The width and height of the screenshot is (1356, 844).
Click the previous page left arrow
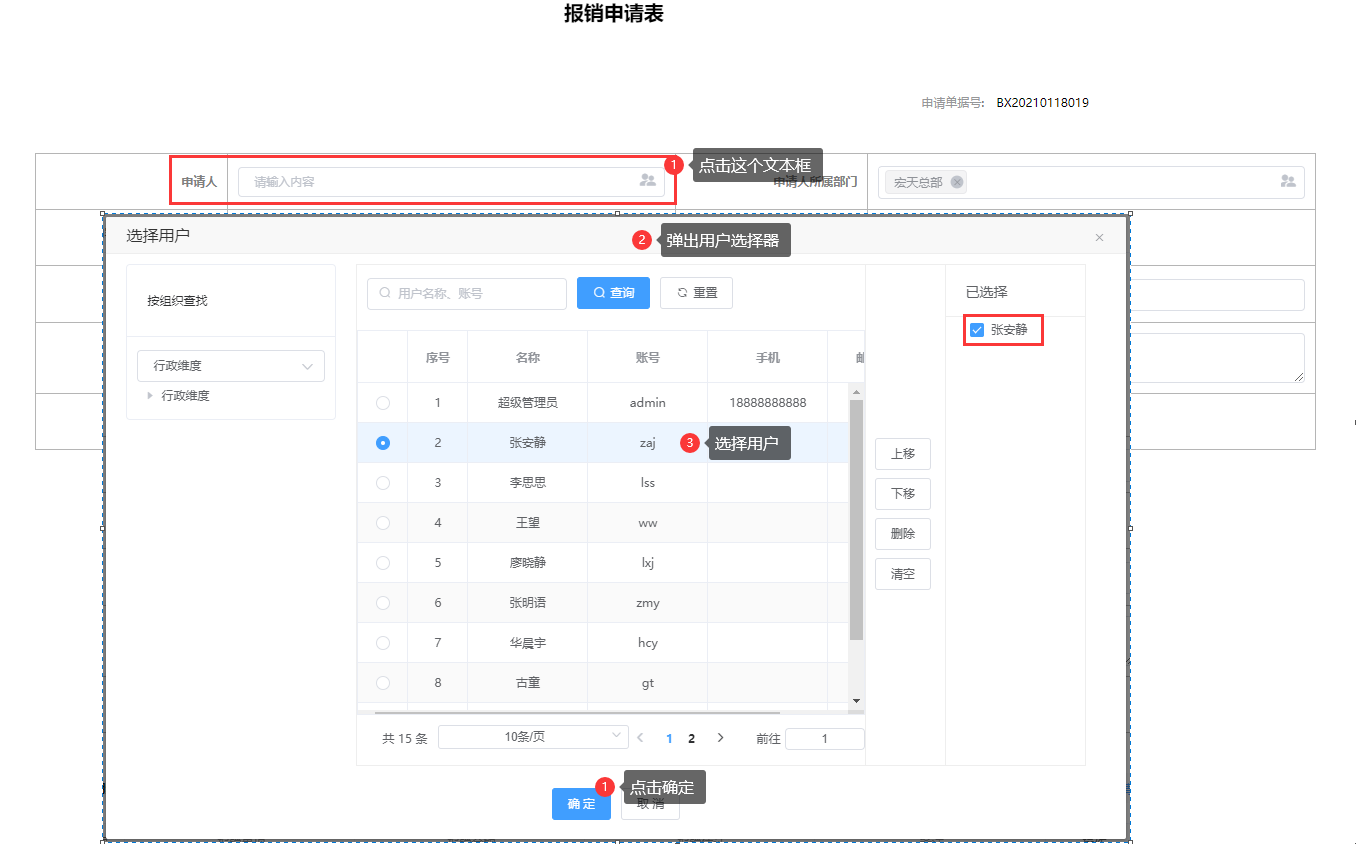(641, 738)
